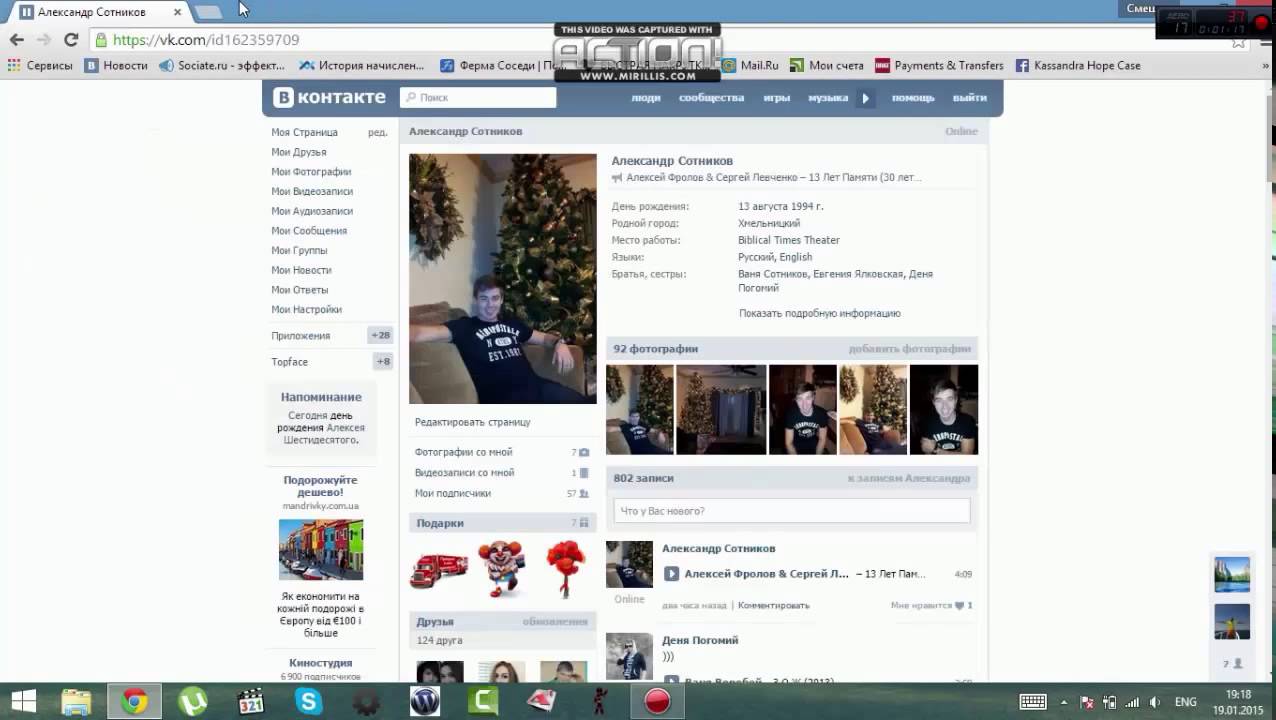Type in the VK Поиск search field

point(478,98)
